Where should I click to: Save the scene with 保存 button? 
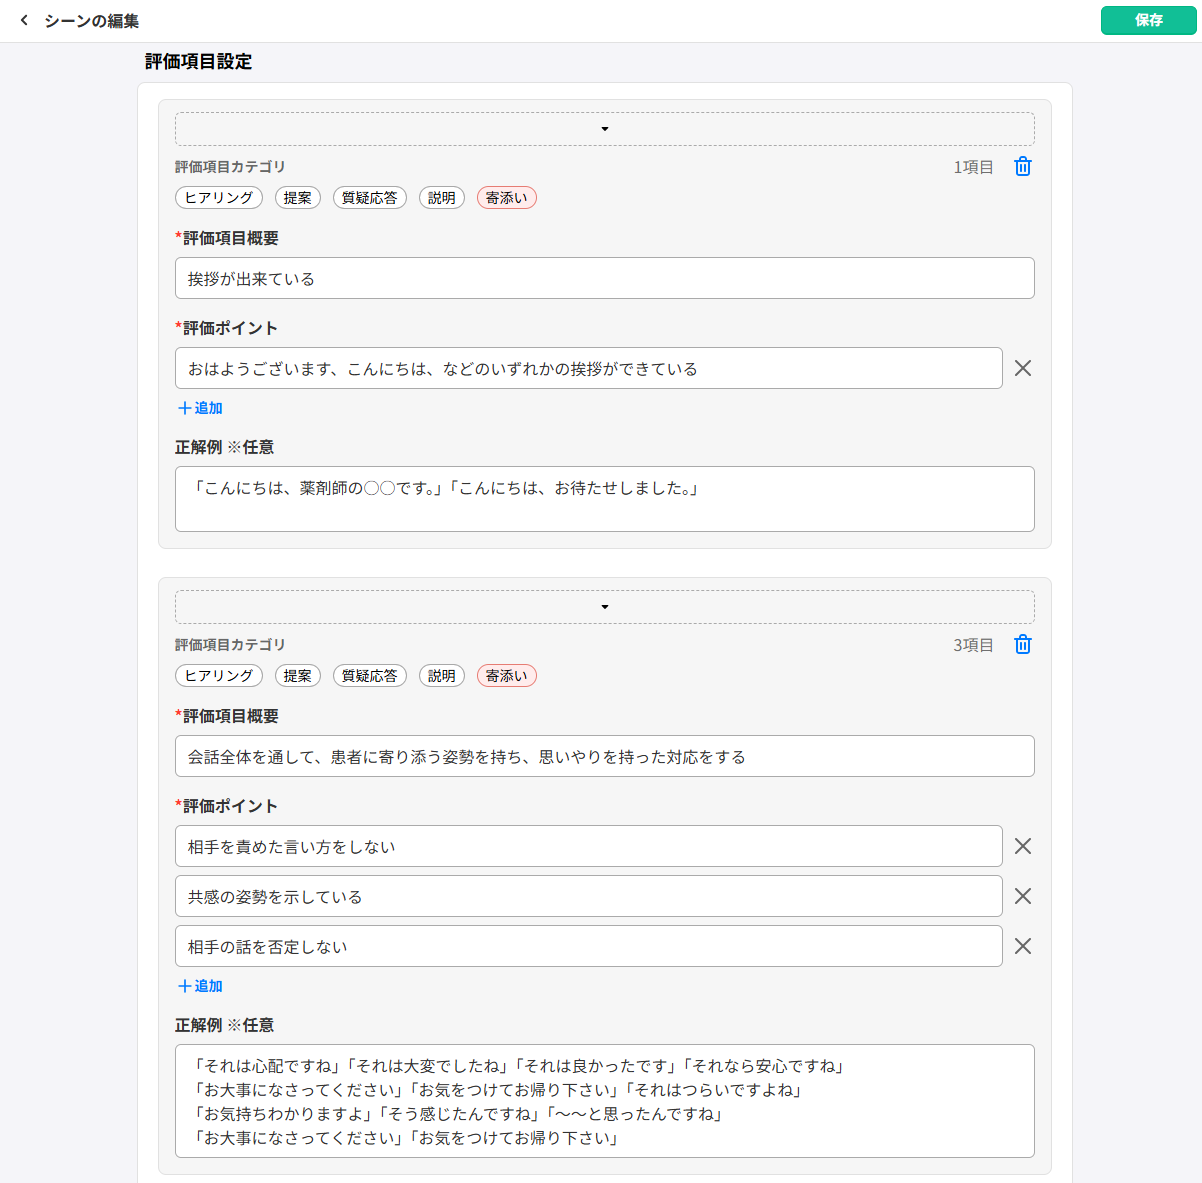pyautogui.click(x=1148, y=20)
